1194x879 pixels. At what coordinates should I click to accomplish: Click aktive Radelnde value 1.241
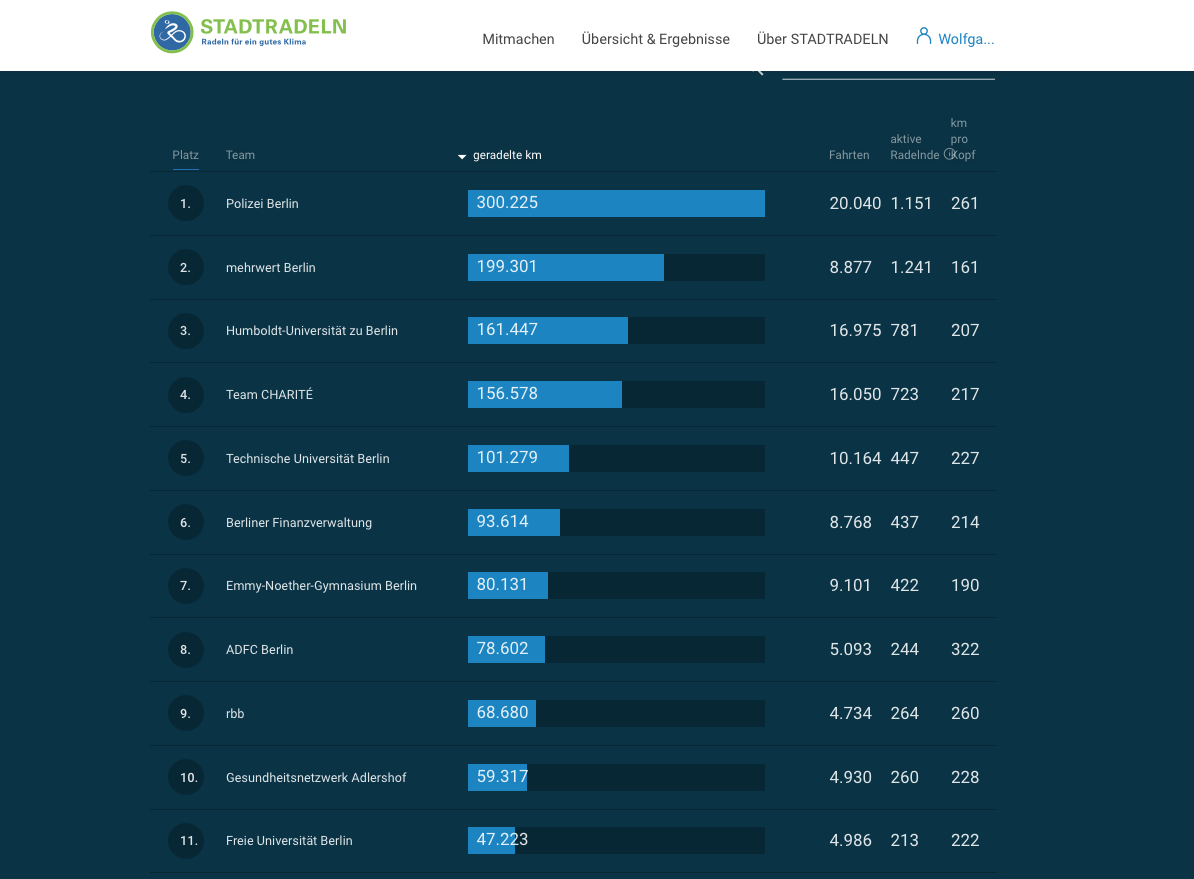click(911, 267)
